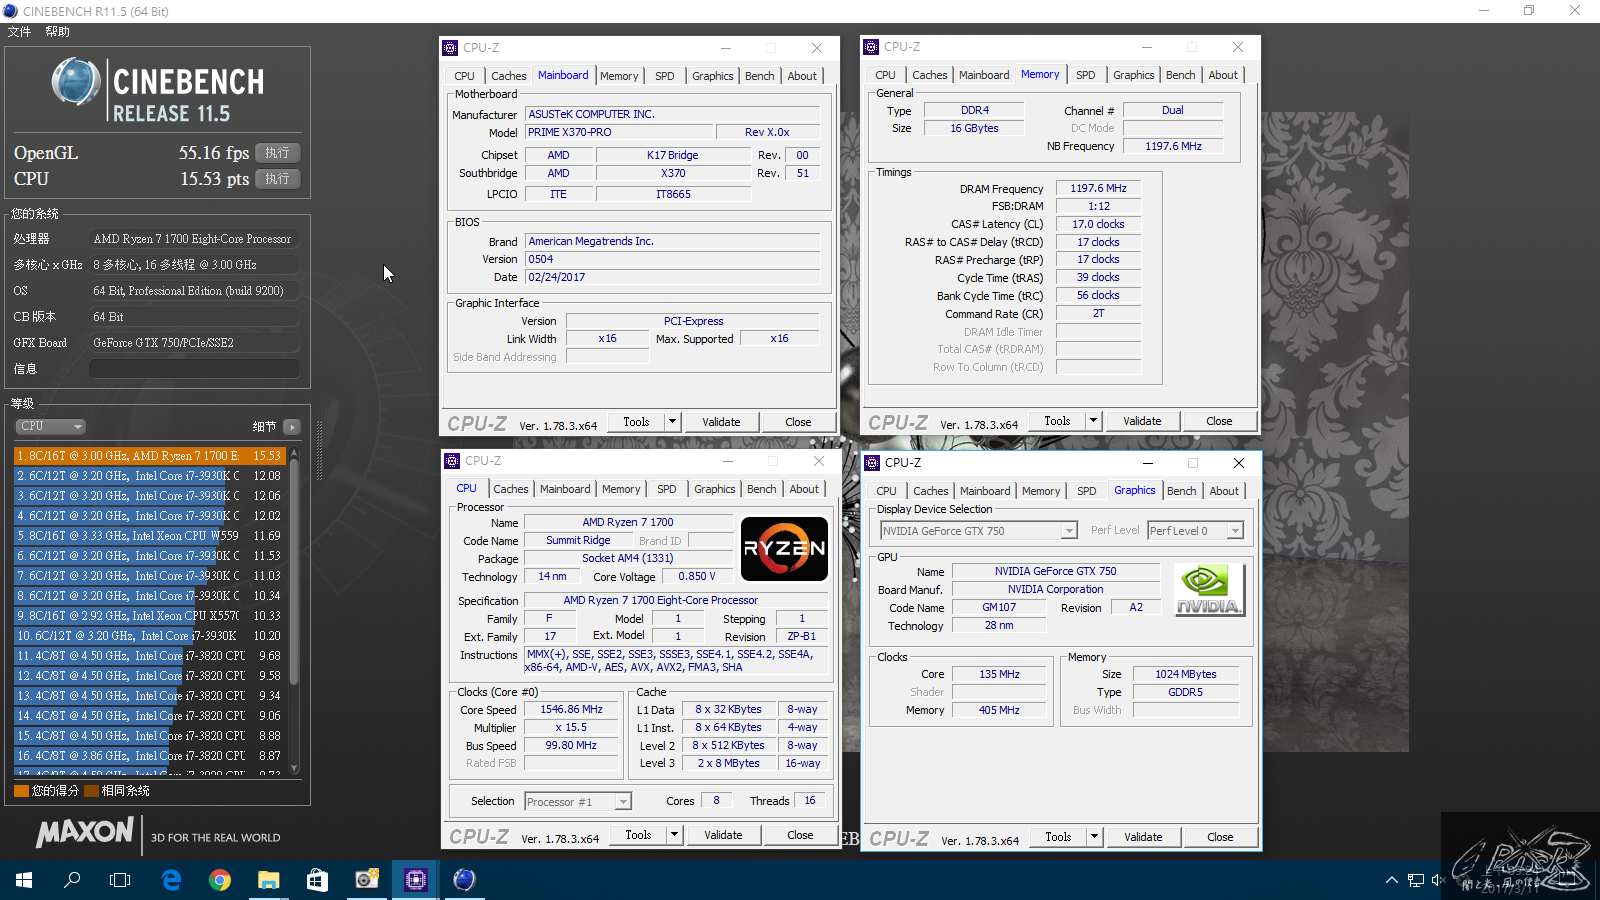This screenshot has height=900, width=1600.
Task: Expand Tools arrow in Mainboard CPU-Z window
Action: (x=673, y=422)
